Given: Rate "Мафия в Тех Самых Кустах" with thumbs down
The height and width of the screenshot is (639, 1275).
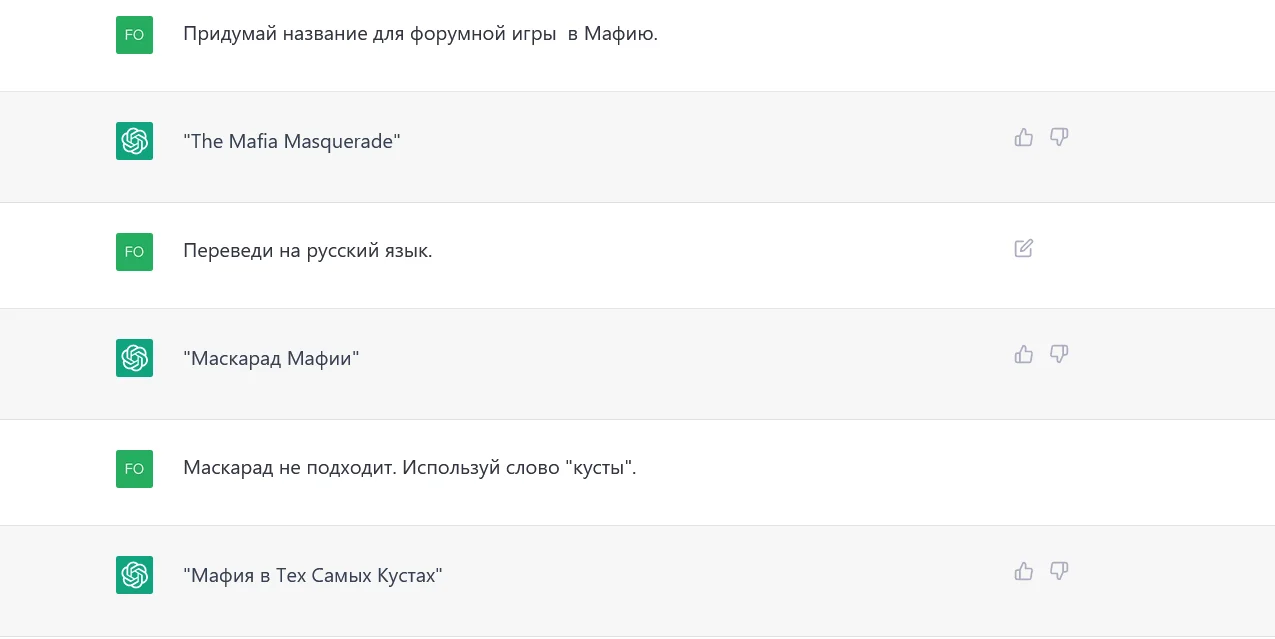Looking at the screenshot, I should pos(1059,572).
